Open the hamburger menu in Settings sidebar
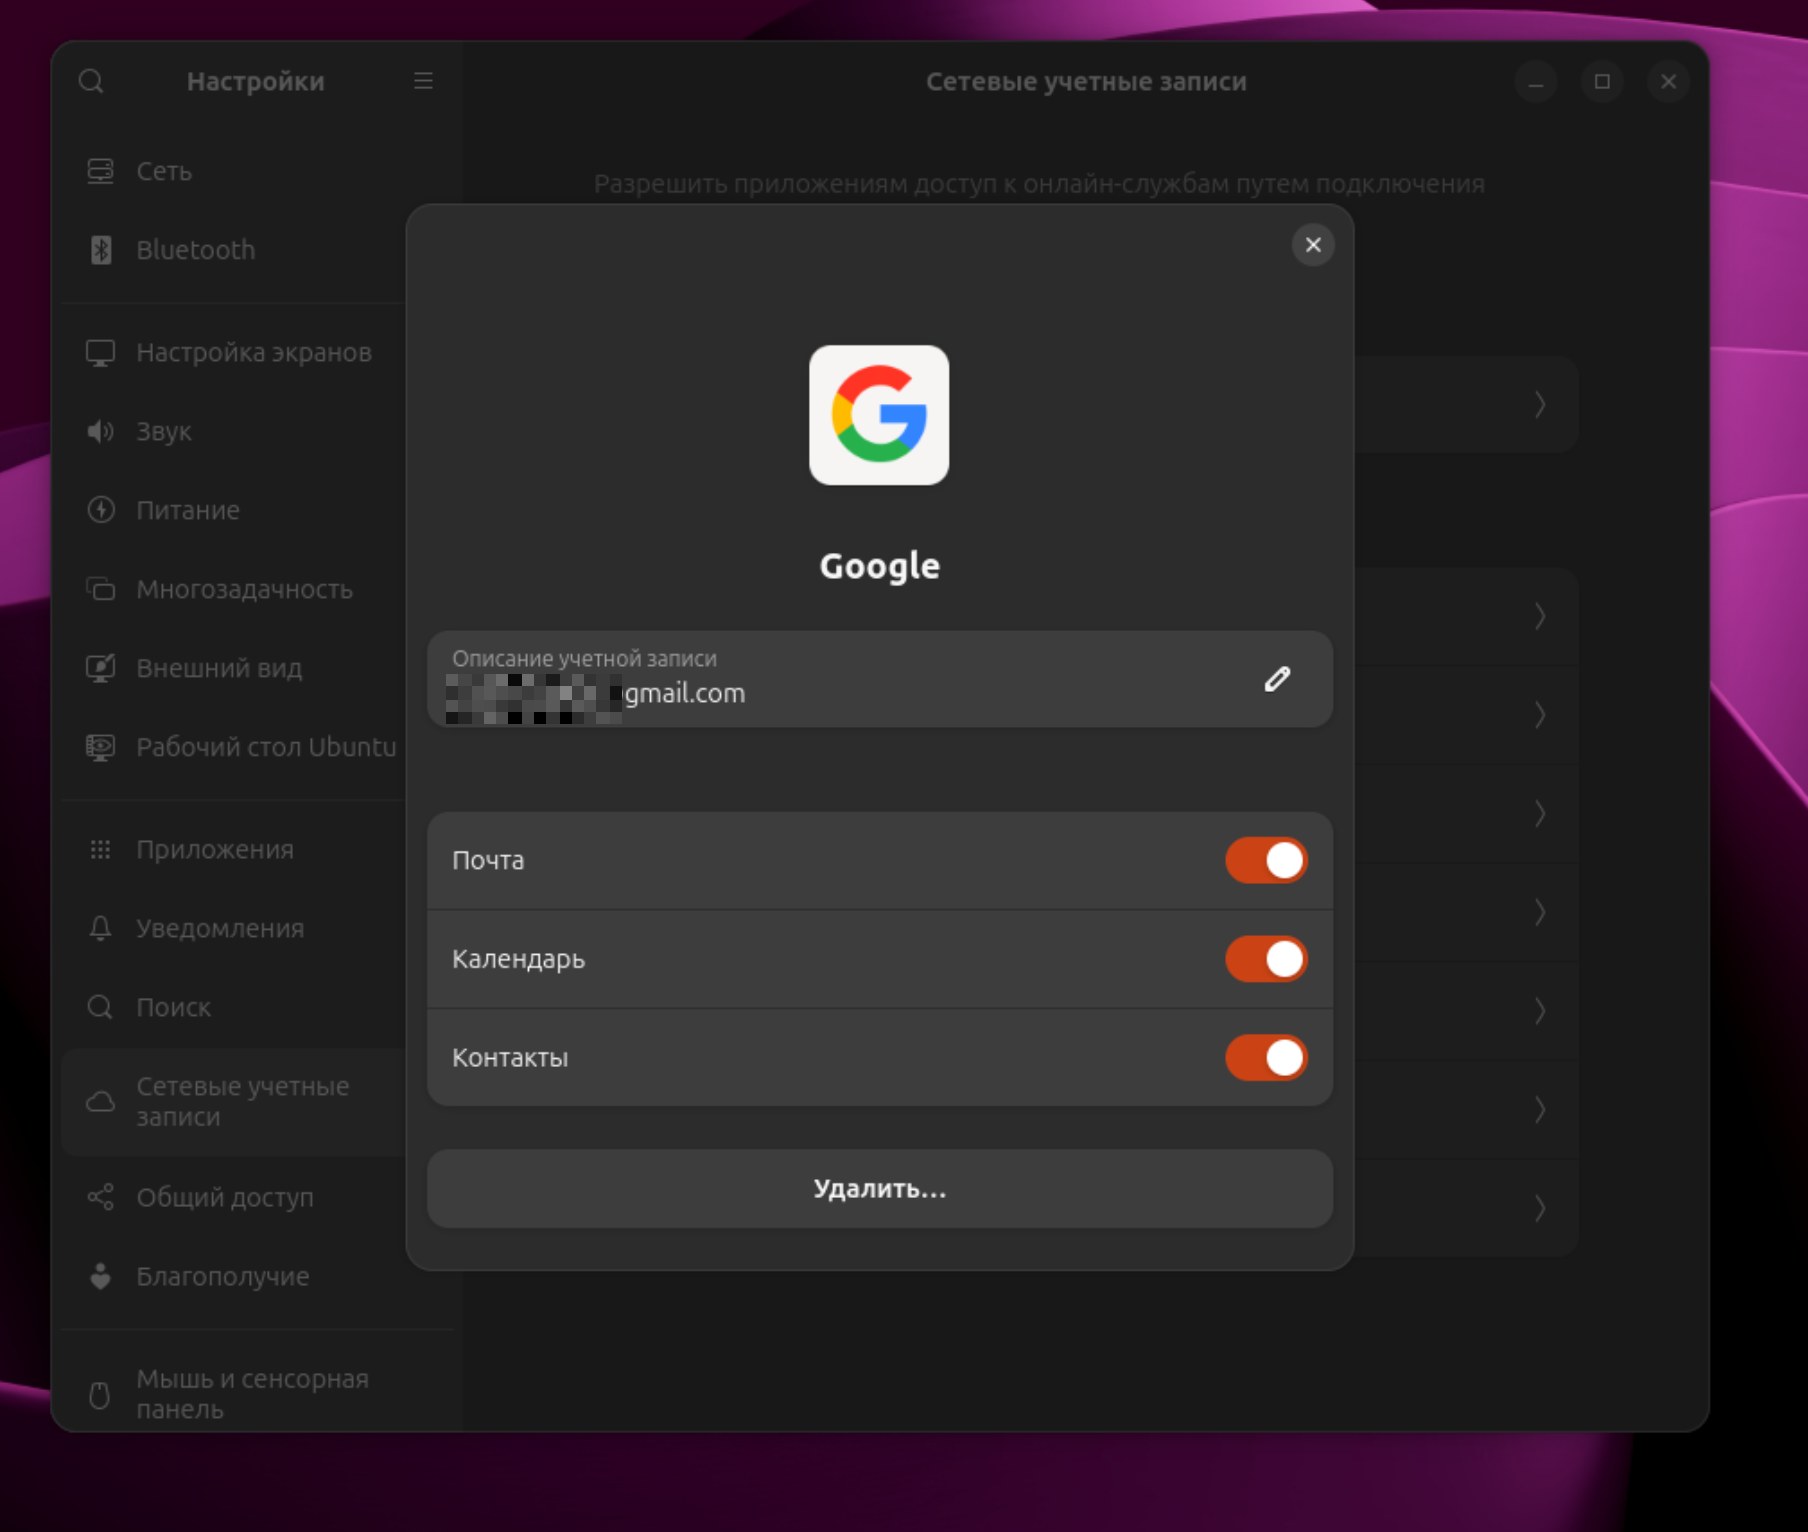The image size is (1808, 1532). (423, 81)
